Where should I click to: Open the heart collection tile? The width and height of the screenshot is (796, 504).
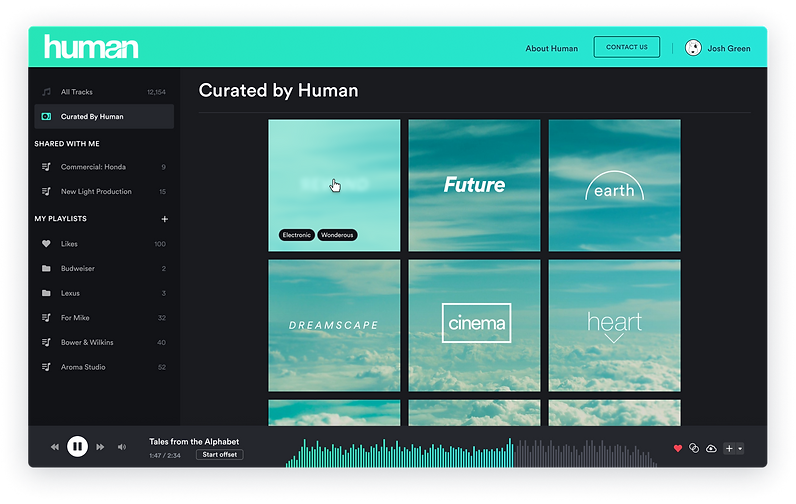614,325
